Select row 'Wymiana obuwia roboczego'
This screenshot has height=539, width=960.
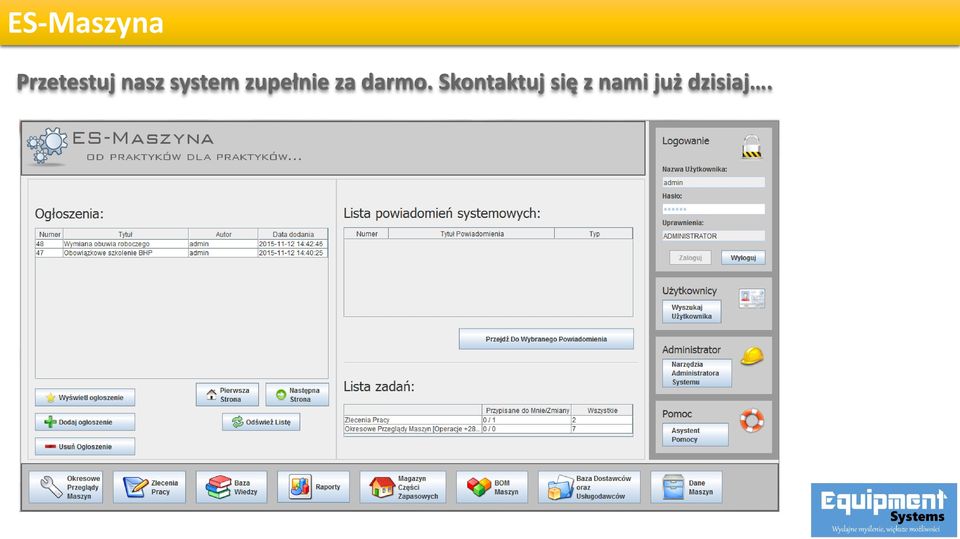(x=181, y=244)
